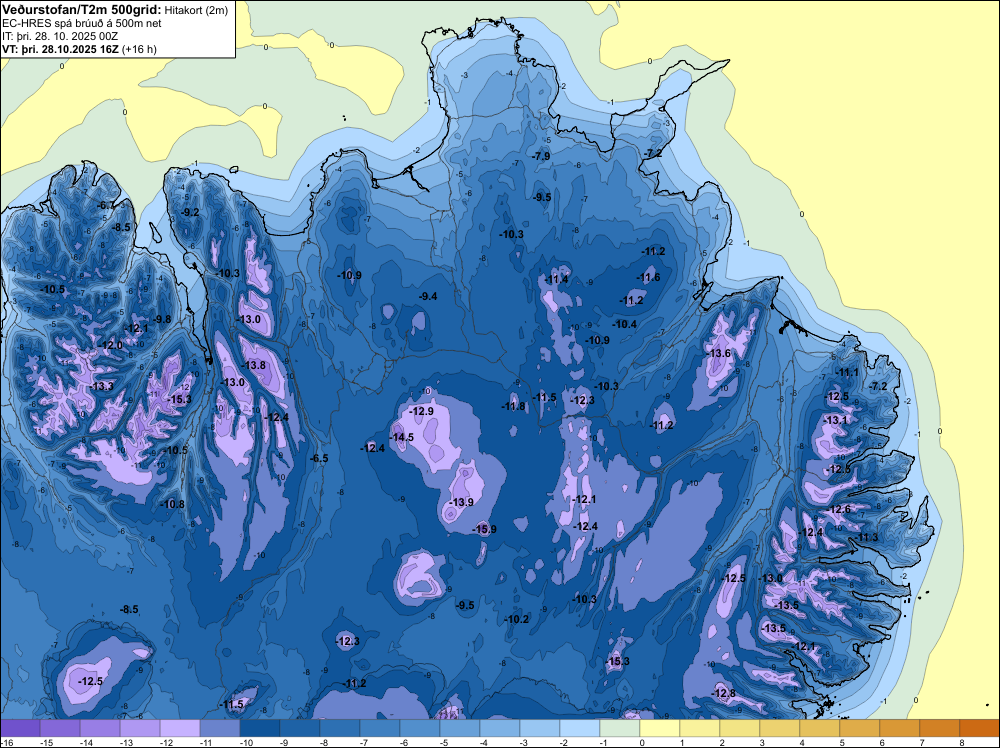Click the -9.2 temperature value
This screenshot has width=1000, height=748.
[190, 212]
